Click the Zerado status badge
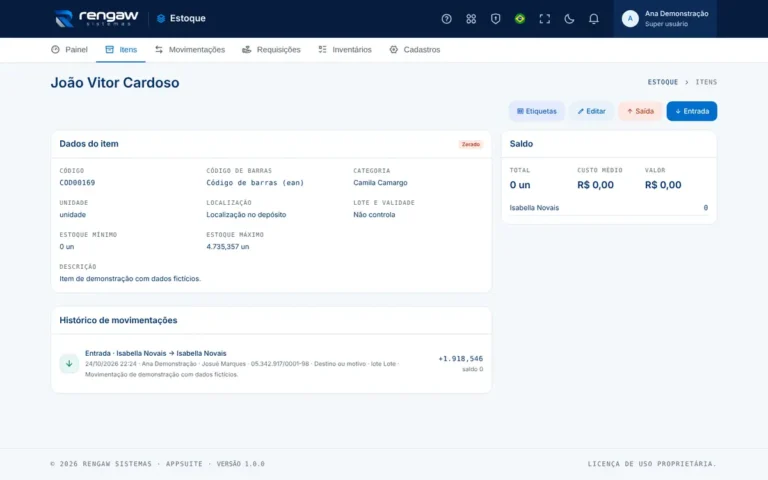Screen dimensions: 768x480 click(471, 144)
